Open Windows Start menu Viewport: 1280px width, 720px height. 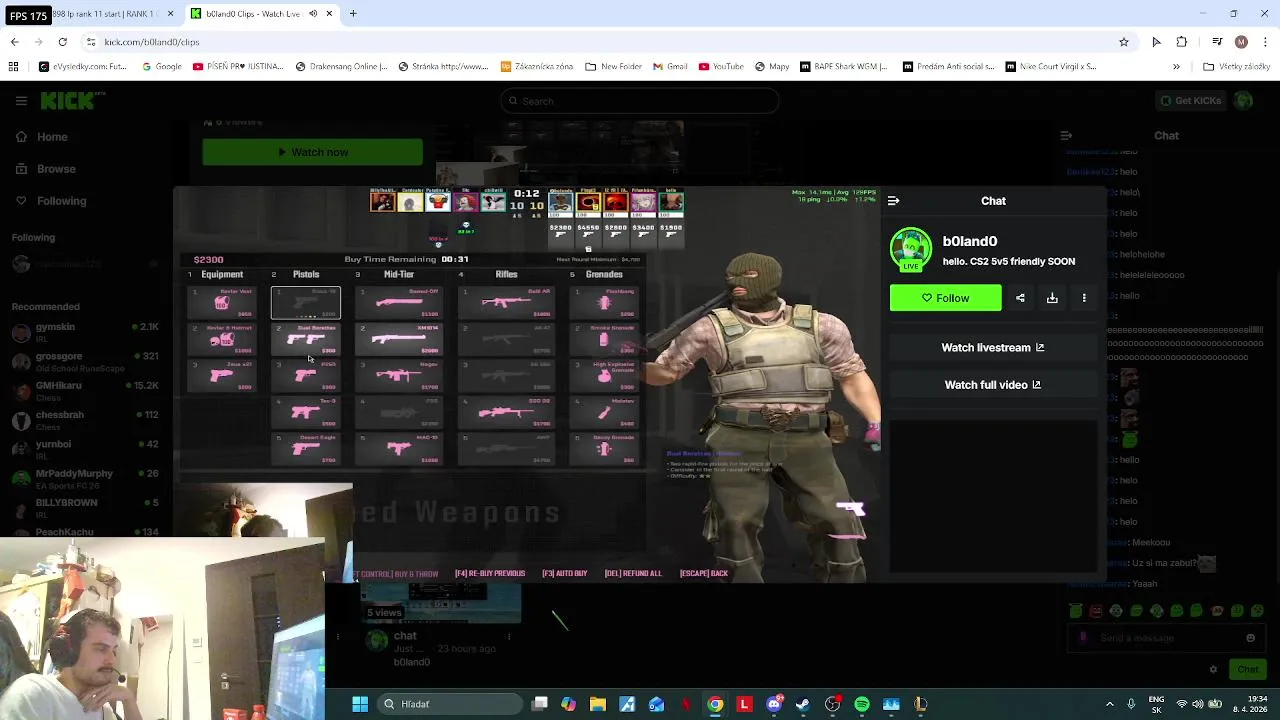tap(360, 704)
